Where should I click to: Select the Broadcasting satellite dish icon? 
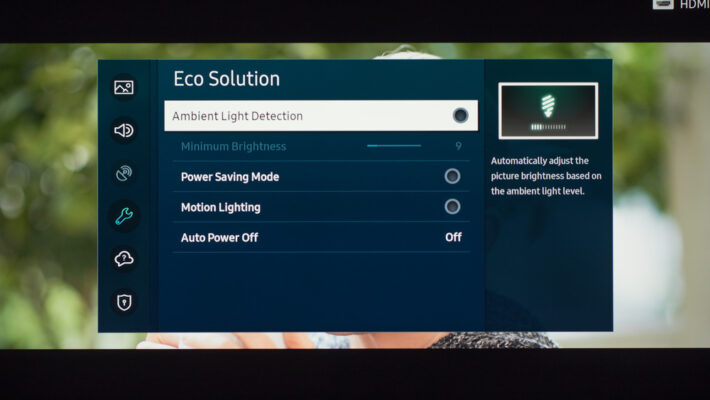pyautogui.click(x=124, y=173)
